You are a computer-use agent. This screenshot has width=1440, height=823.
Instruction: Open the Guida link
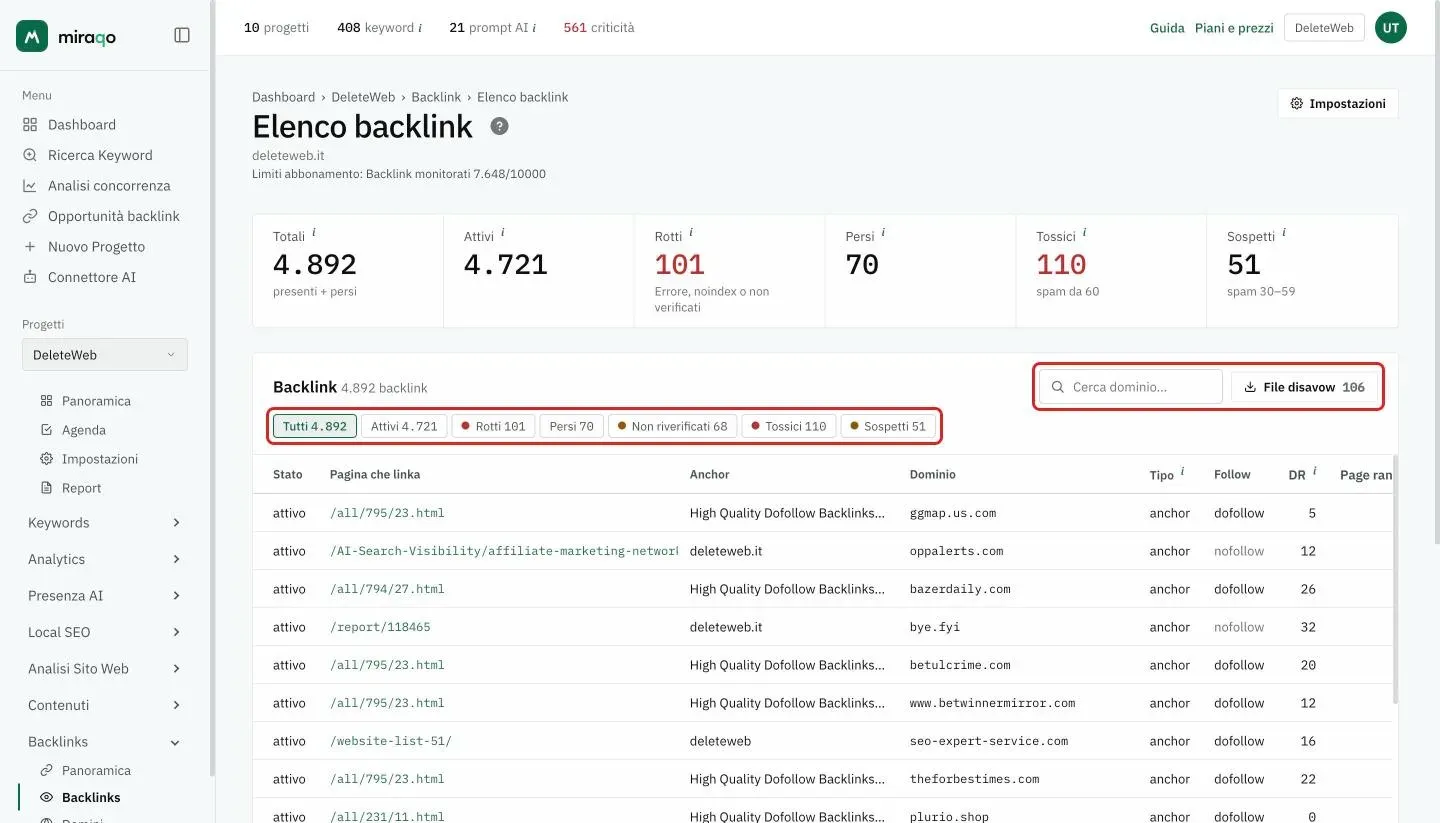tap(1167, 28)
